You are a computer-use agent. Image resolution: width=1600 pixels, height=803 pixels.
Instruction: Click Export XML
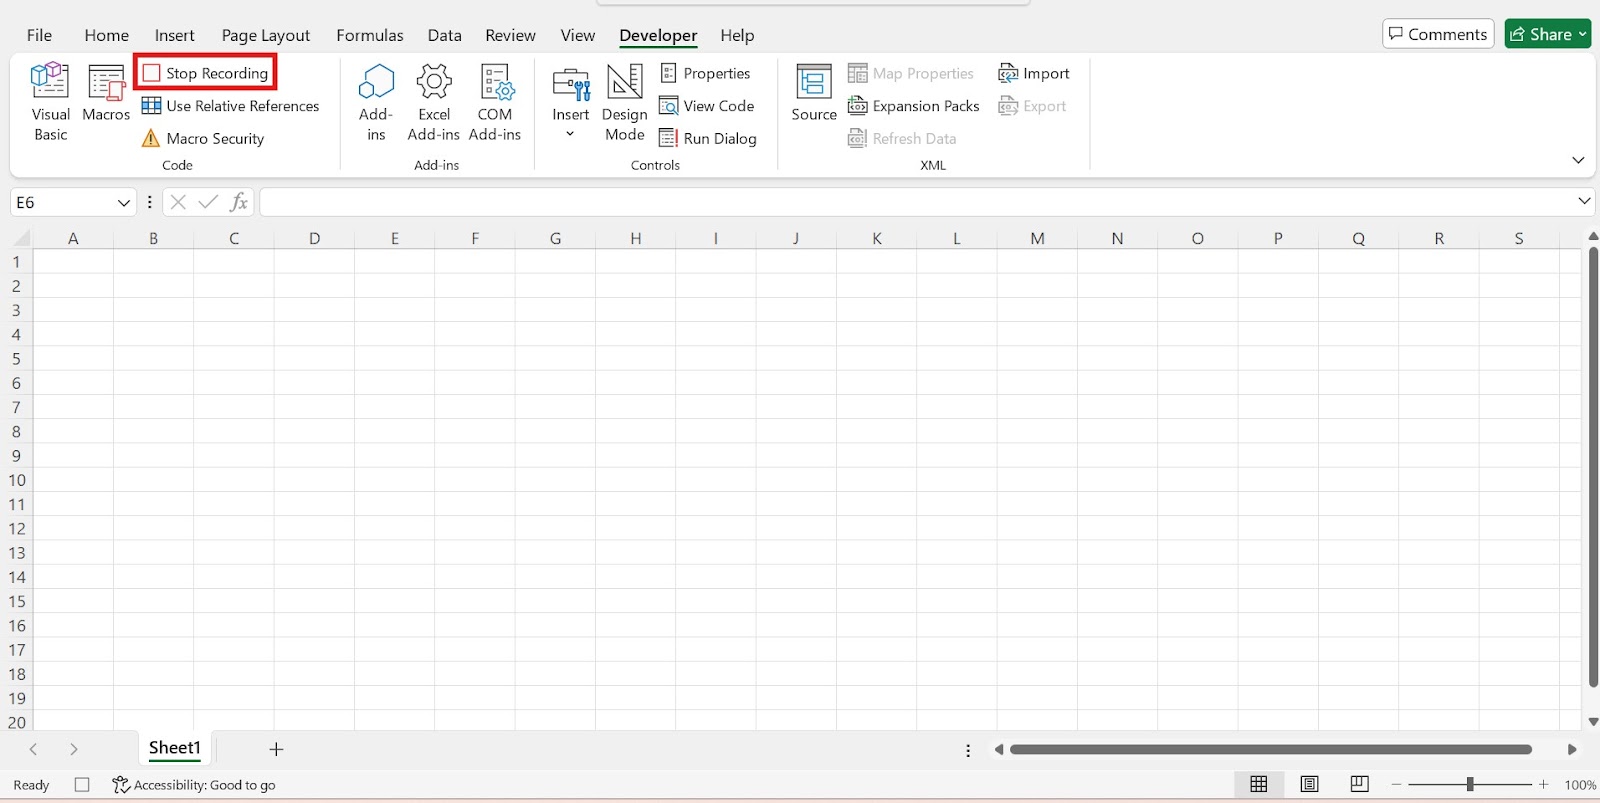pyautogui.click(x=1032, y=106)
